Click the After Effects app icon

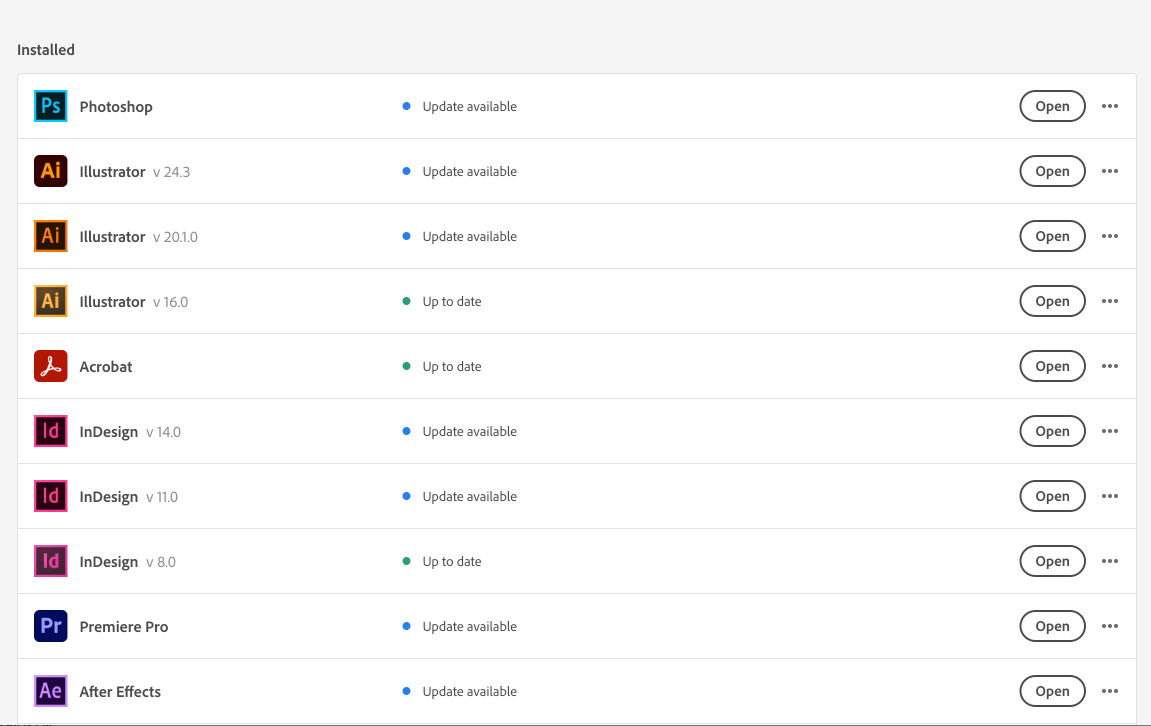click(x=50, y=691)
